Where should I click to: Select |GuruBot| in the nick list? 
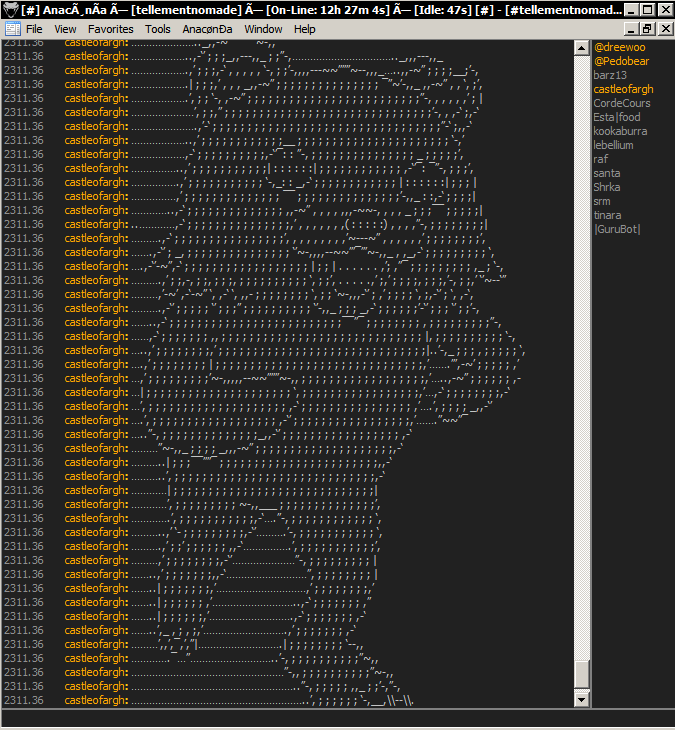[x=616, y=229]
